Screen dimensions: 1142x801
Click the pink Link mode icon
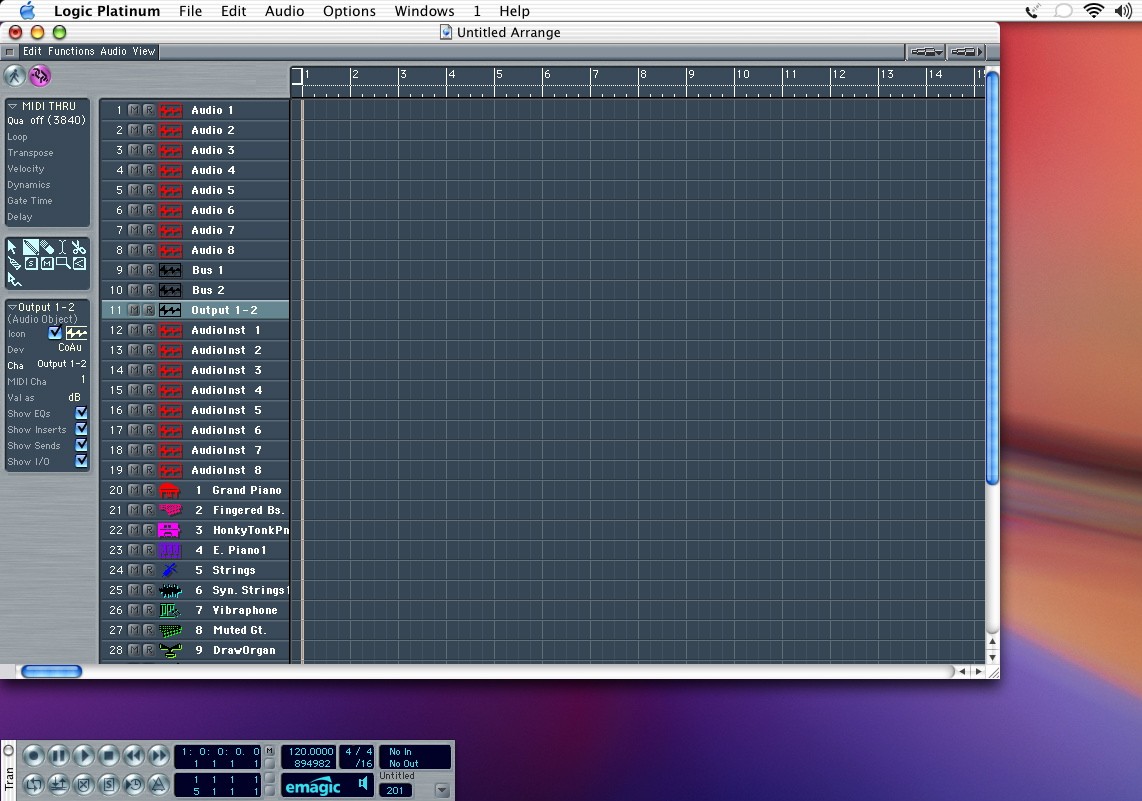[x=40, y=76]
